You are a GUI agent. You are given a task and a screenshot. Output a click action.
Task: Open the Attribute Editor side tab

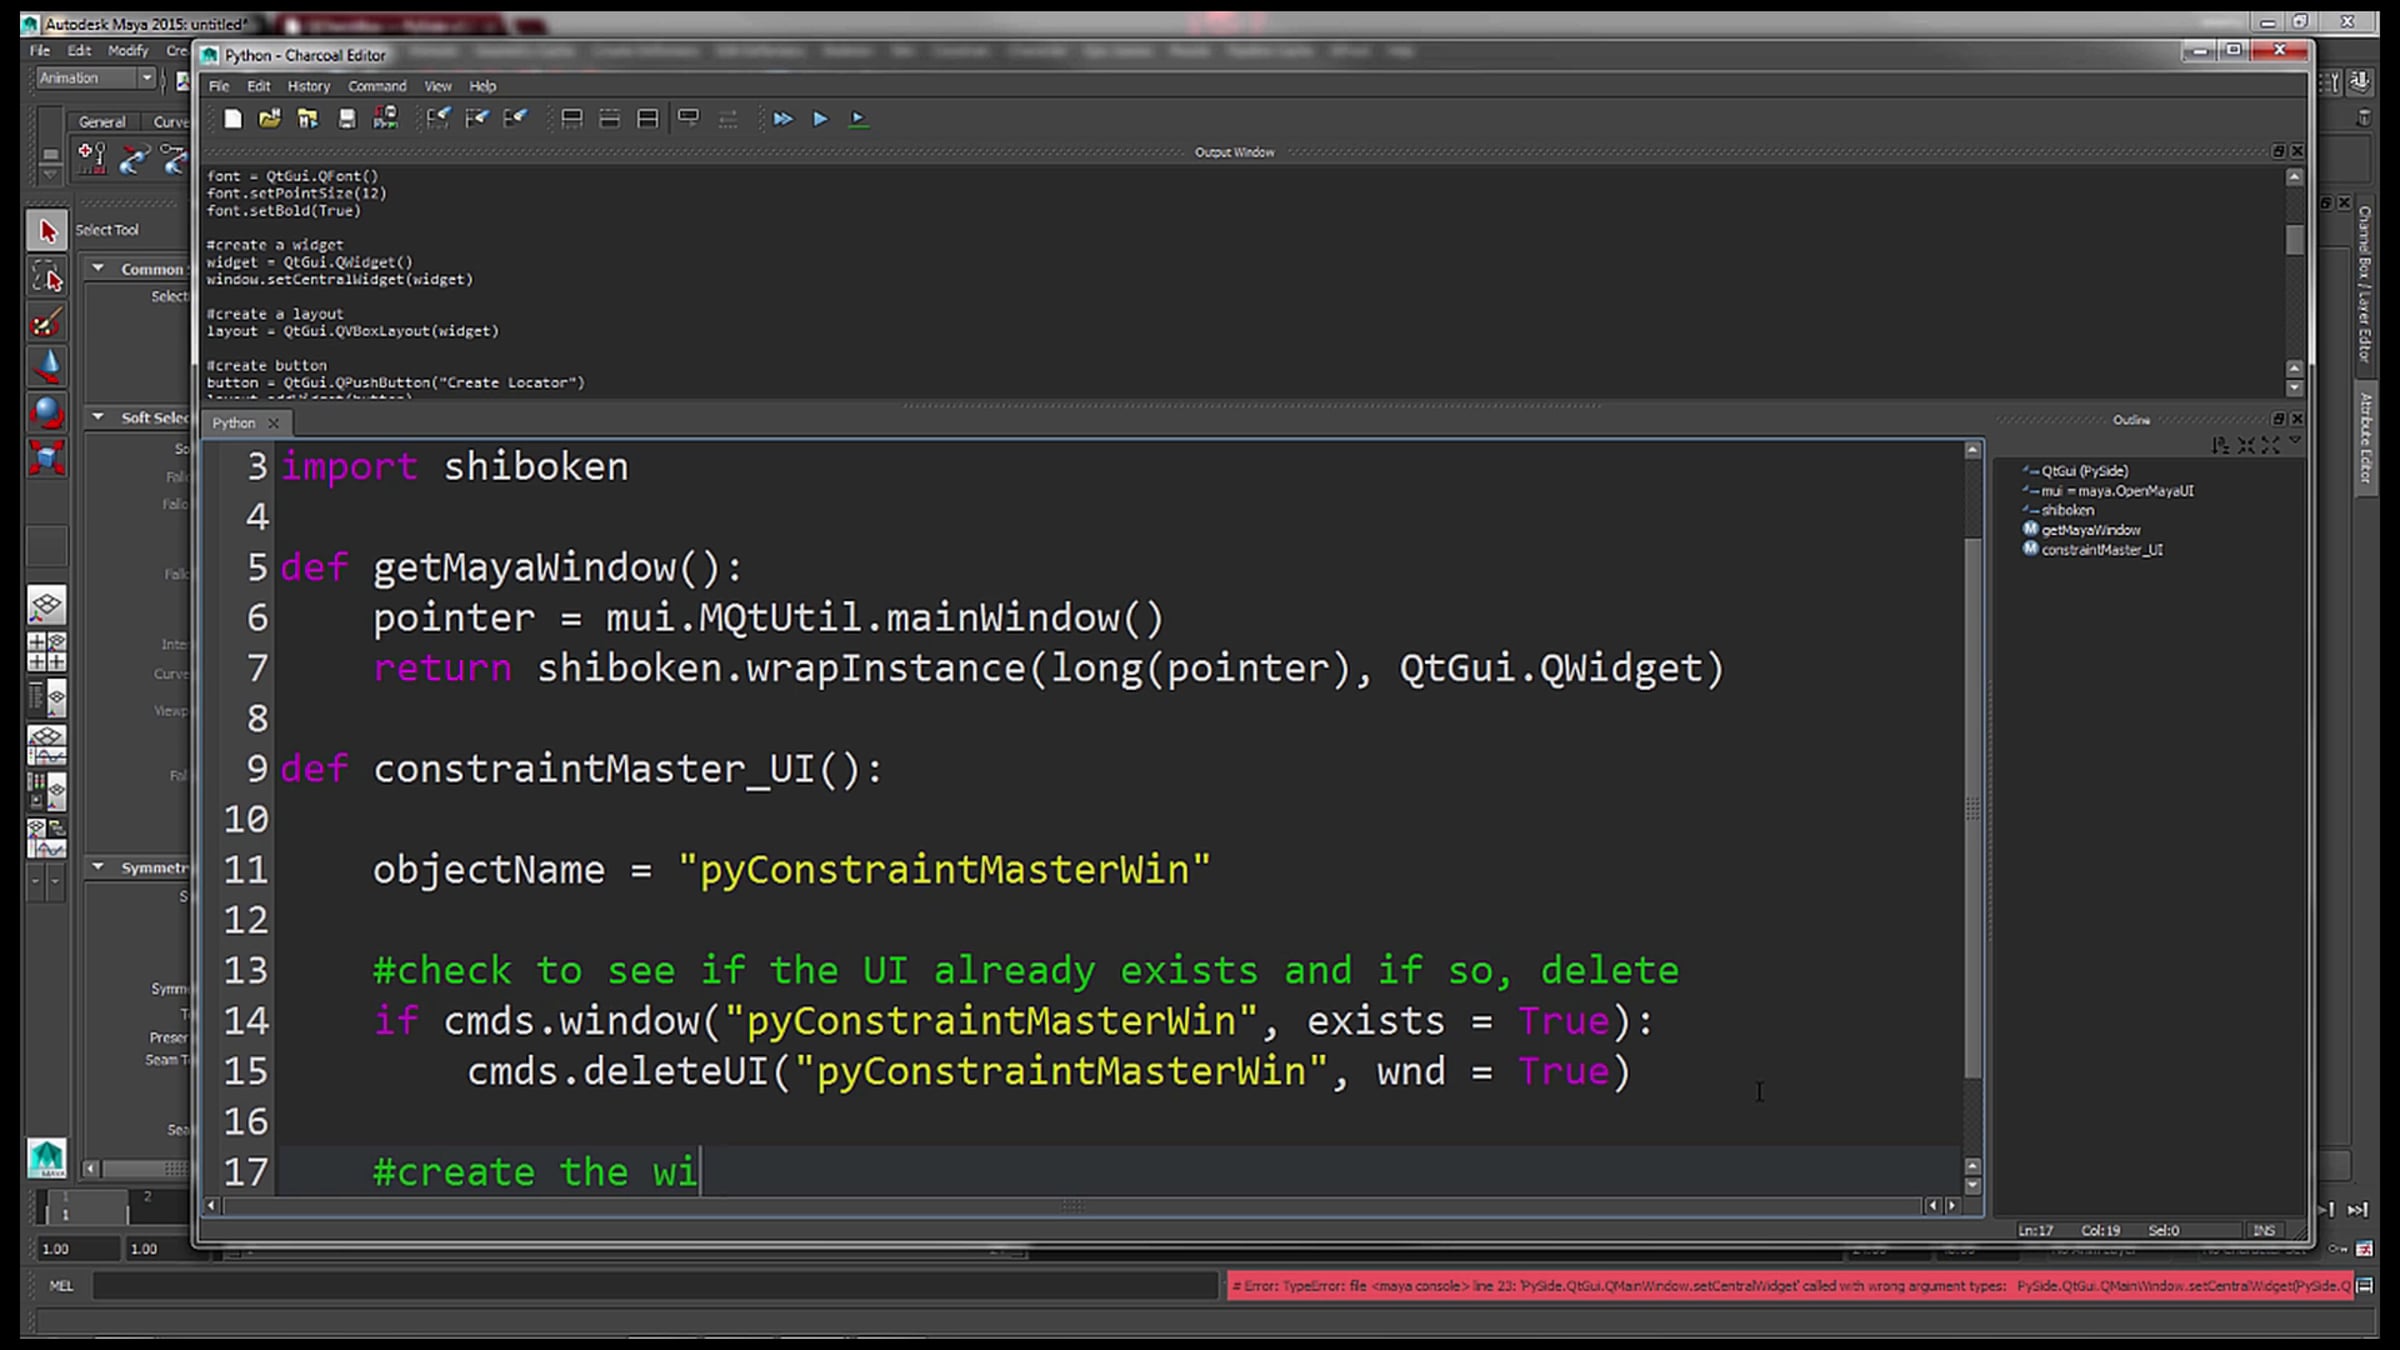2365,437
